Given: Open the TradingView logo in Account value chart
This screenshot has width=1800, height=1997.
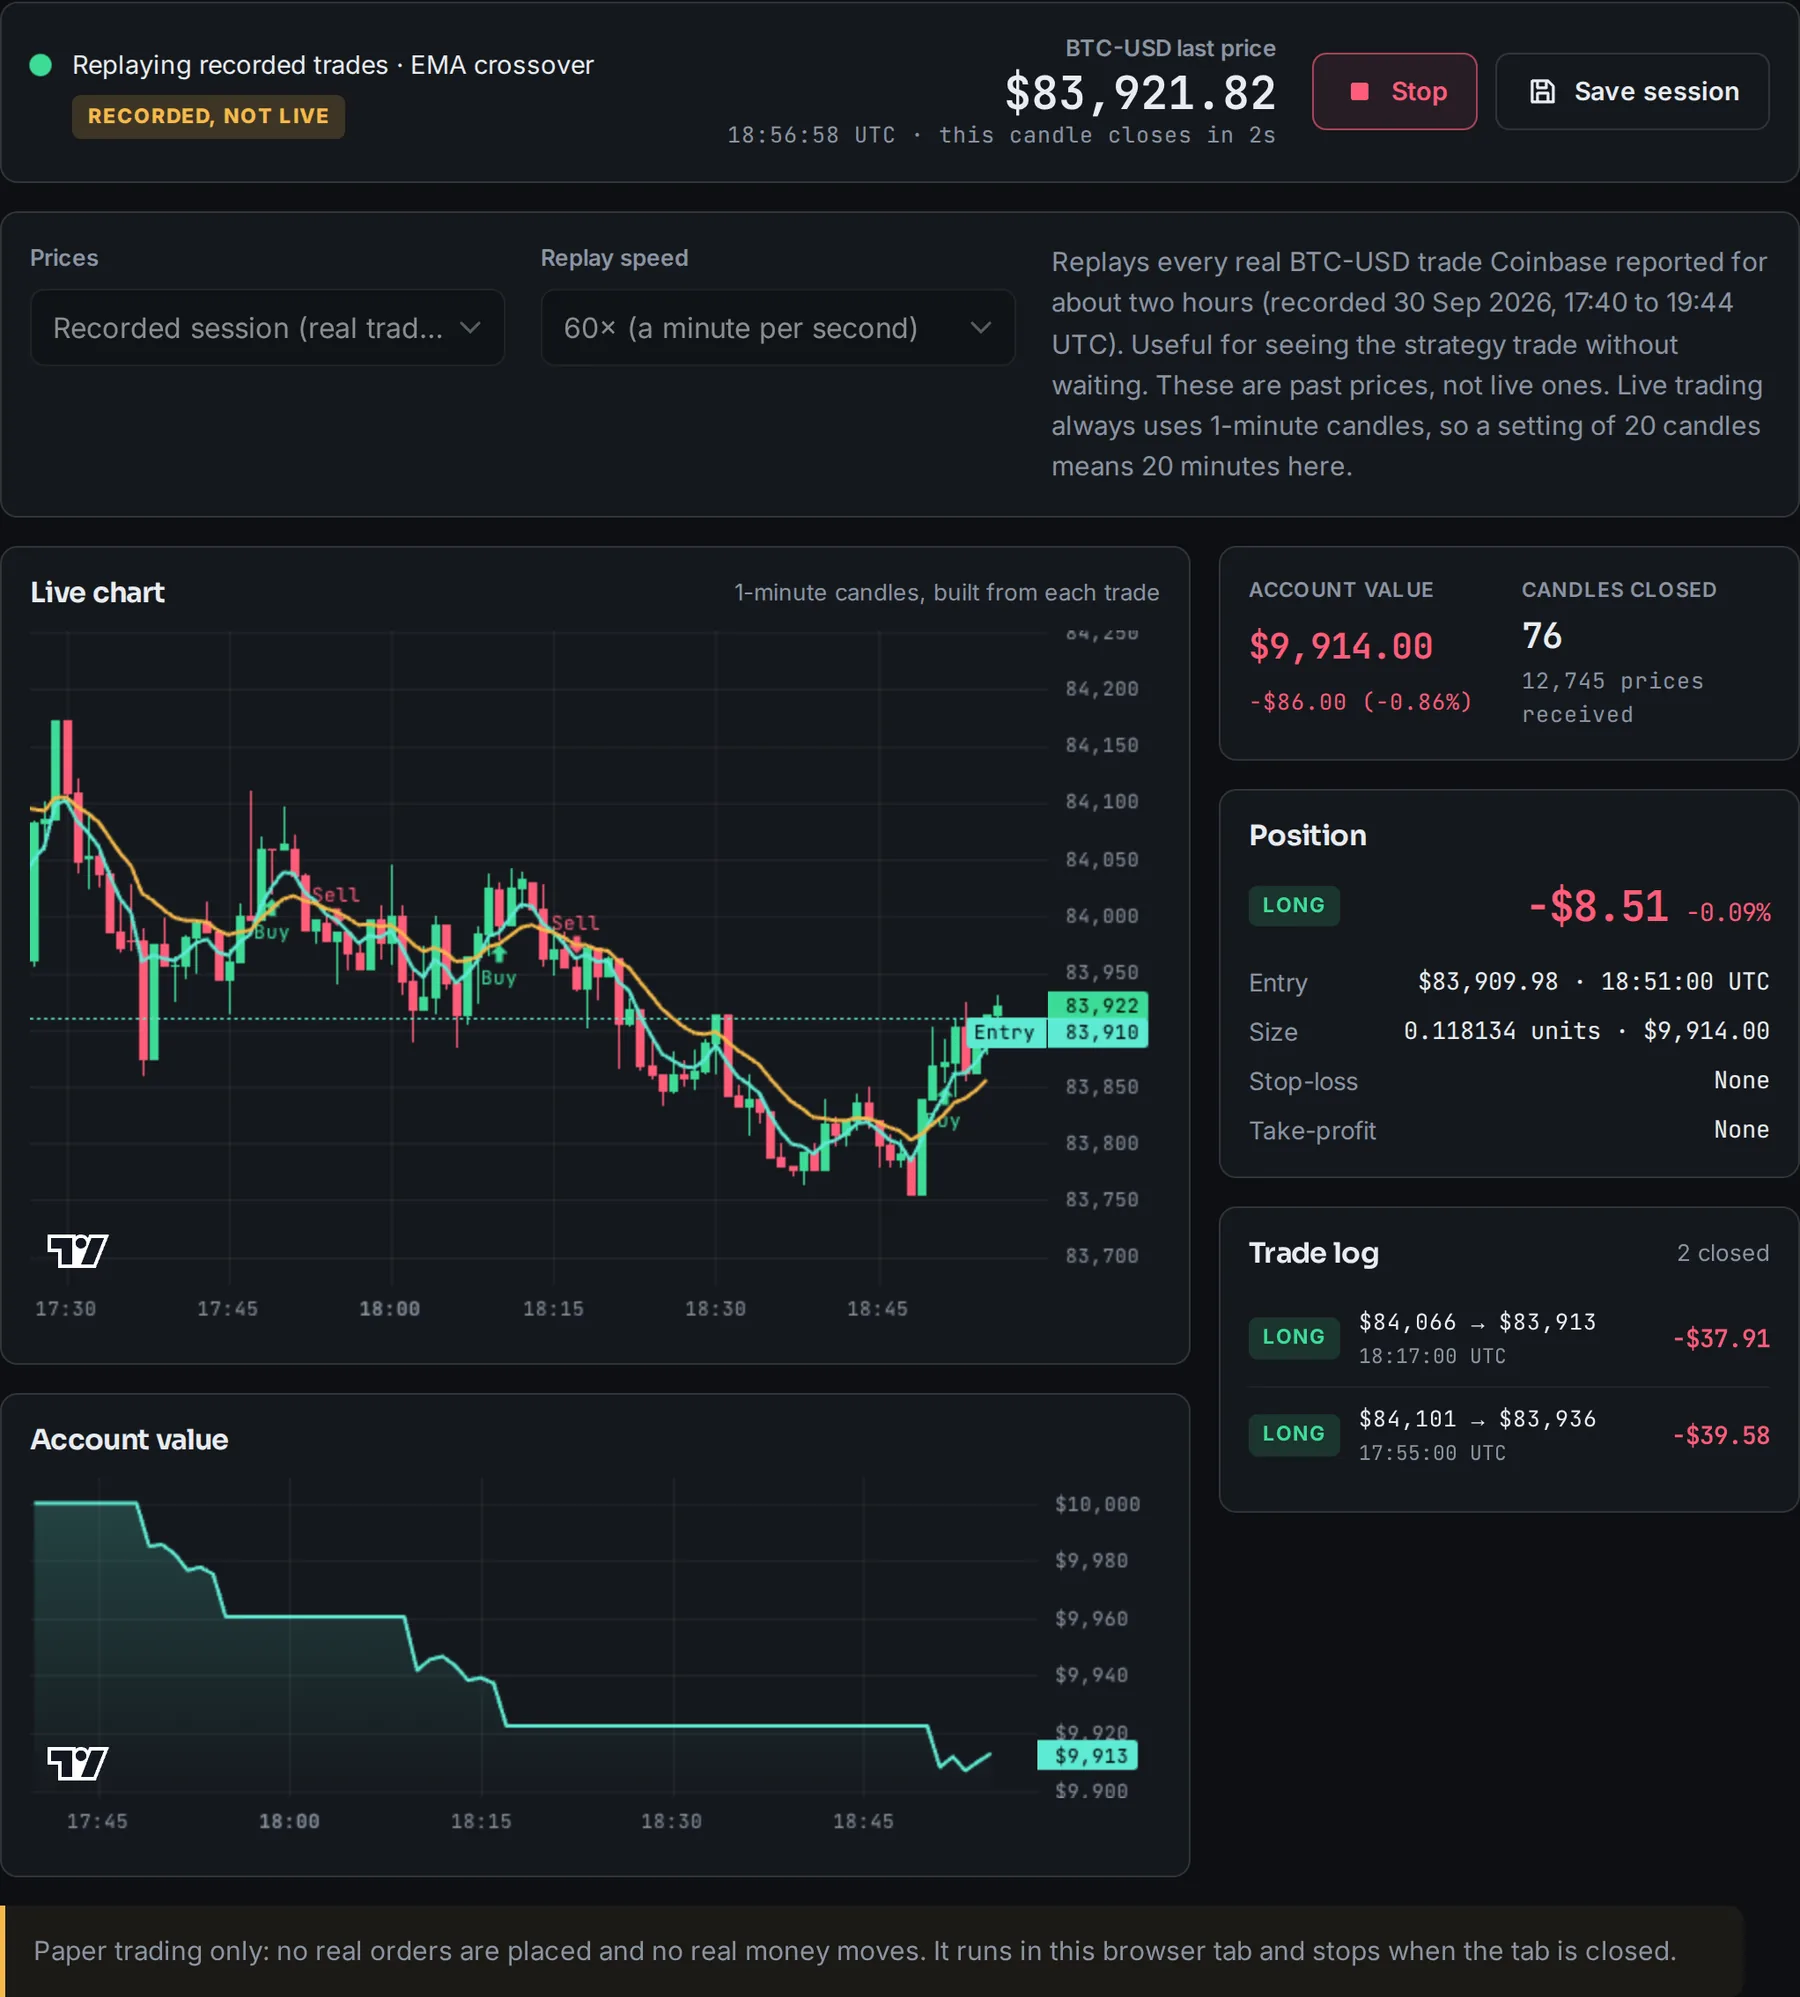Looking at the screenshot, I should coord(78,1763).
